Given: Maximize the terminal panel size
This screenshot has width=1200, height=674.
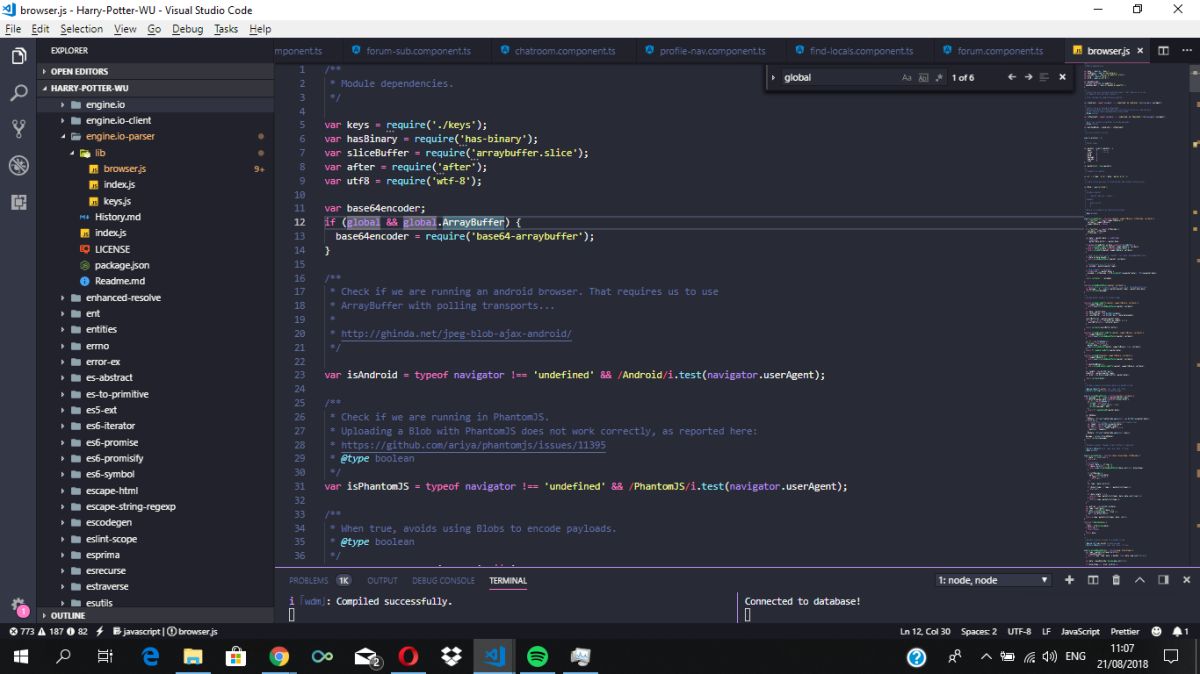Looking at the screenshot, I should (x=1139, y=580).
